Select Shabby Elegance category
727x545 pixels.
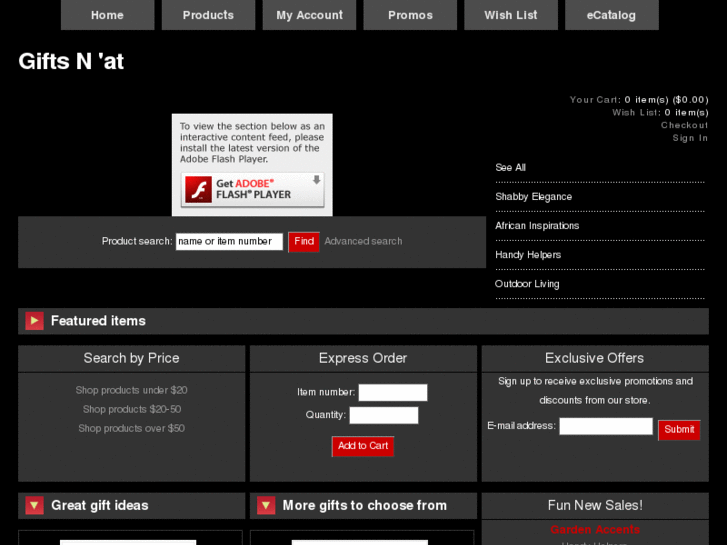tap(533, 197)
